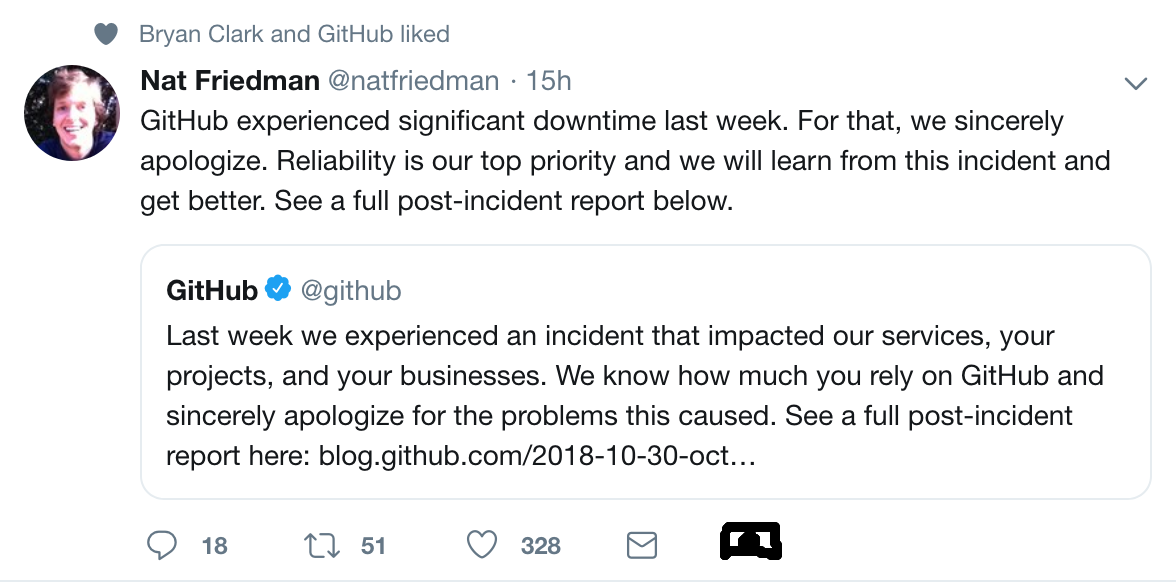Open the direct message envelope icon
This screenshot has width=1176, height=582.
pyautogui.click(x=642, y=545)
